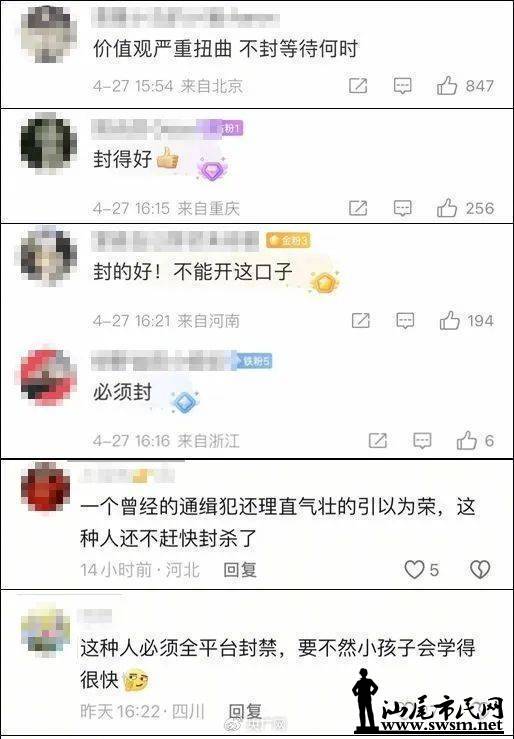Tap the 金粉3 badge
This screenshot has height=739, width=514.
click(288, 240)
